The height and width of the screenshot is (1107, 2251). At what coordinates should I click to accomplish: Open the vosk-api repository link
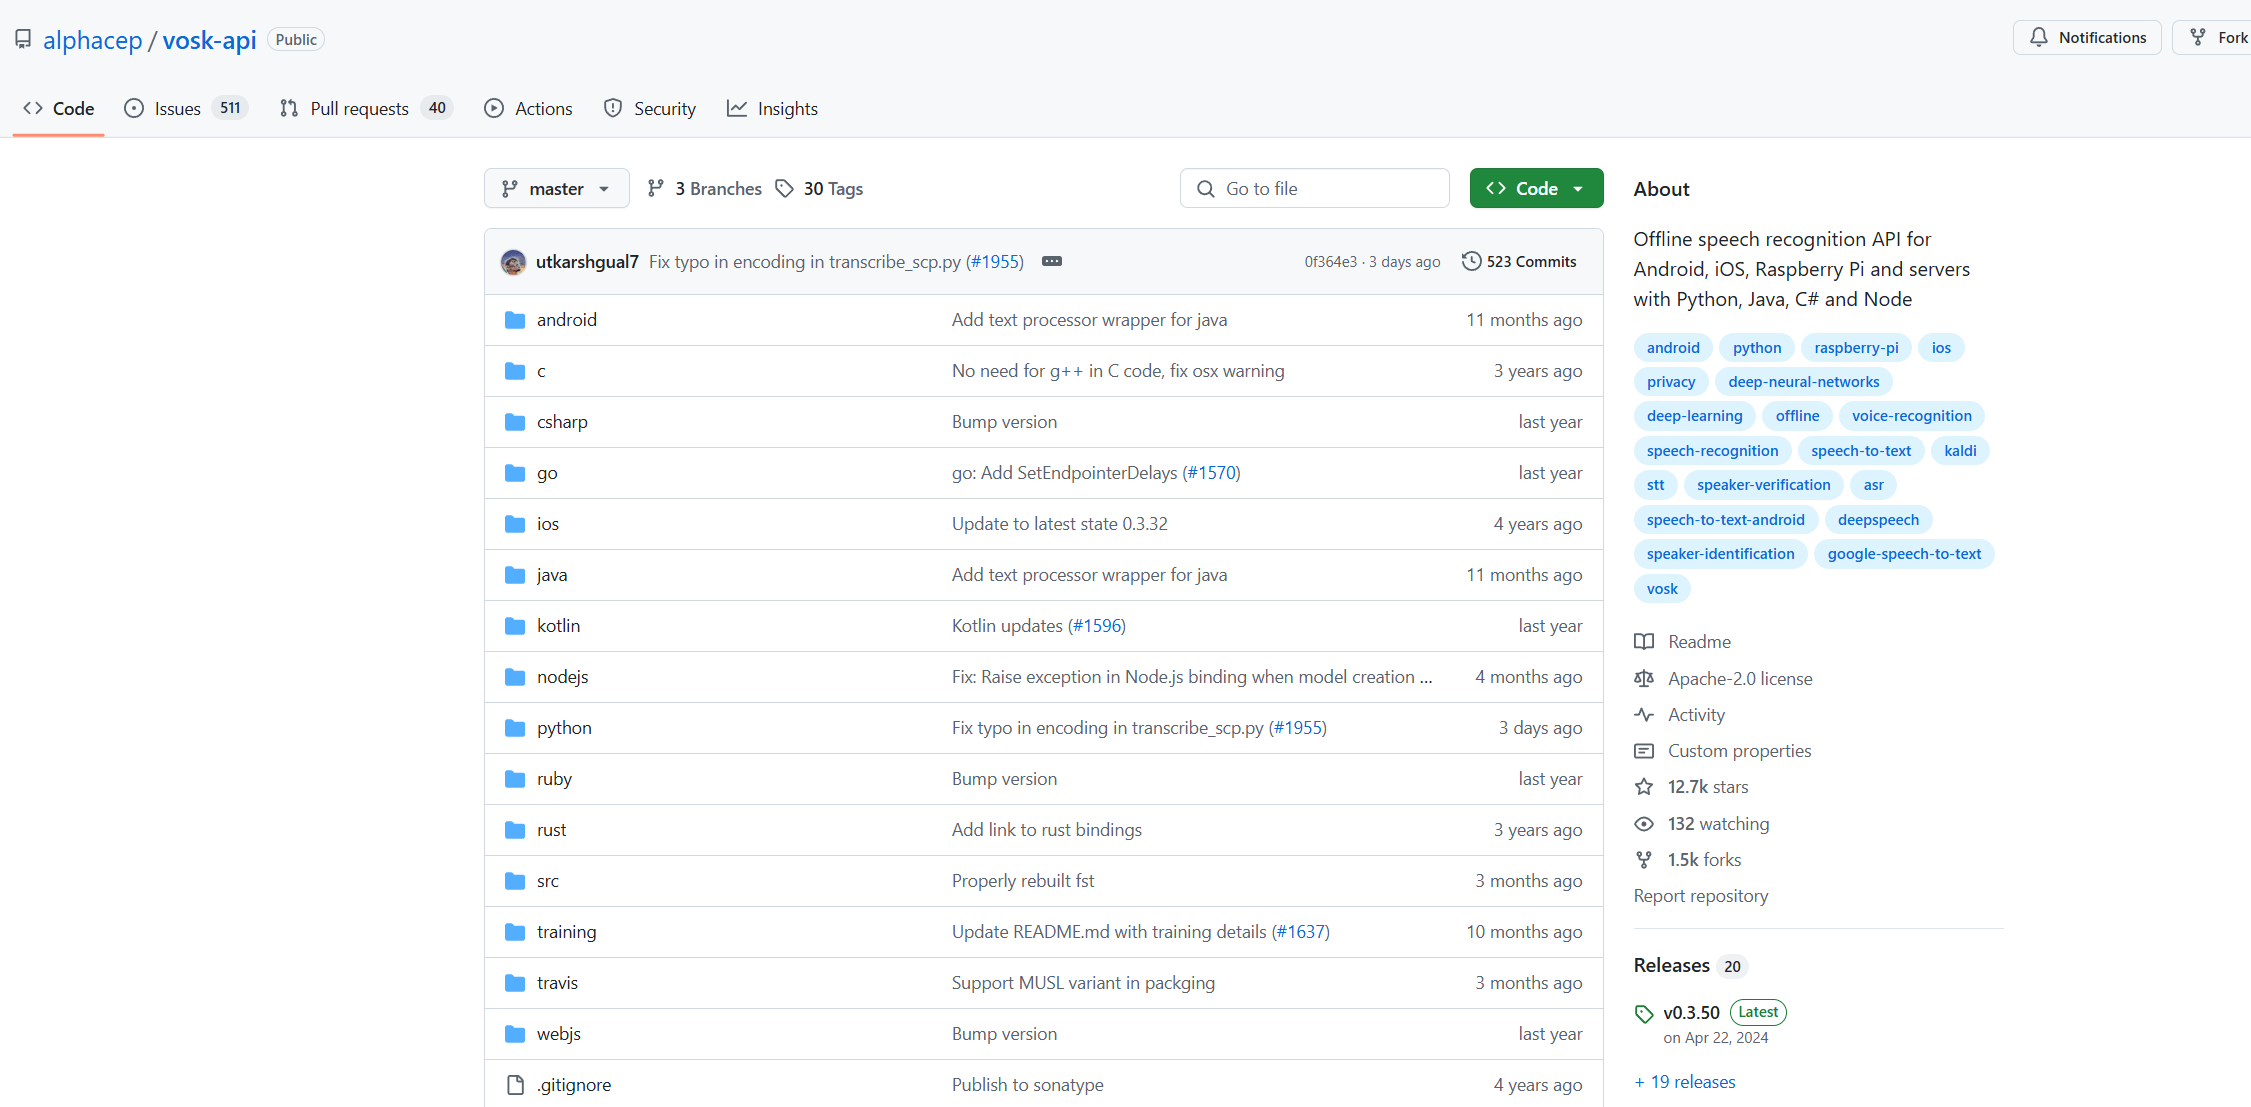(209, 40)
